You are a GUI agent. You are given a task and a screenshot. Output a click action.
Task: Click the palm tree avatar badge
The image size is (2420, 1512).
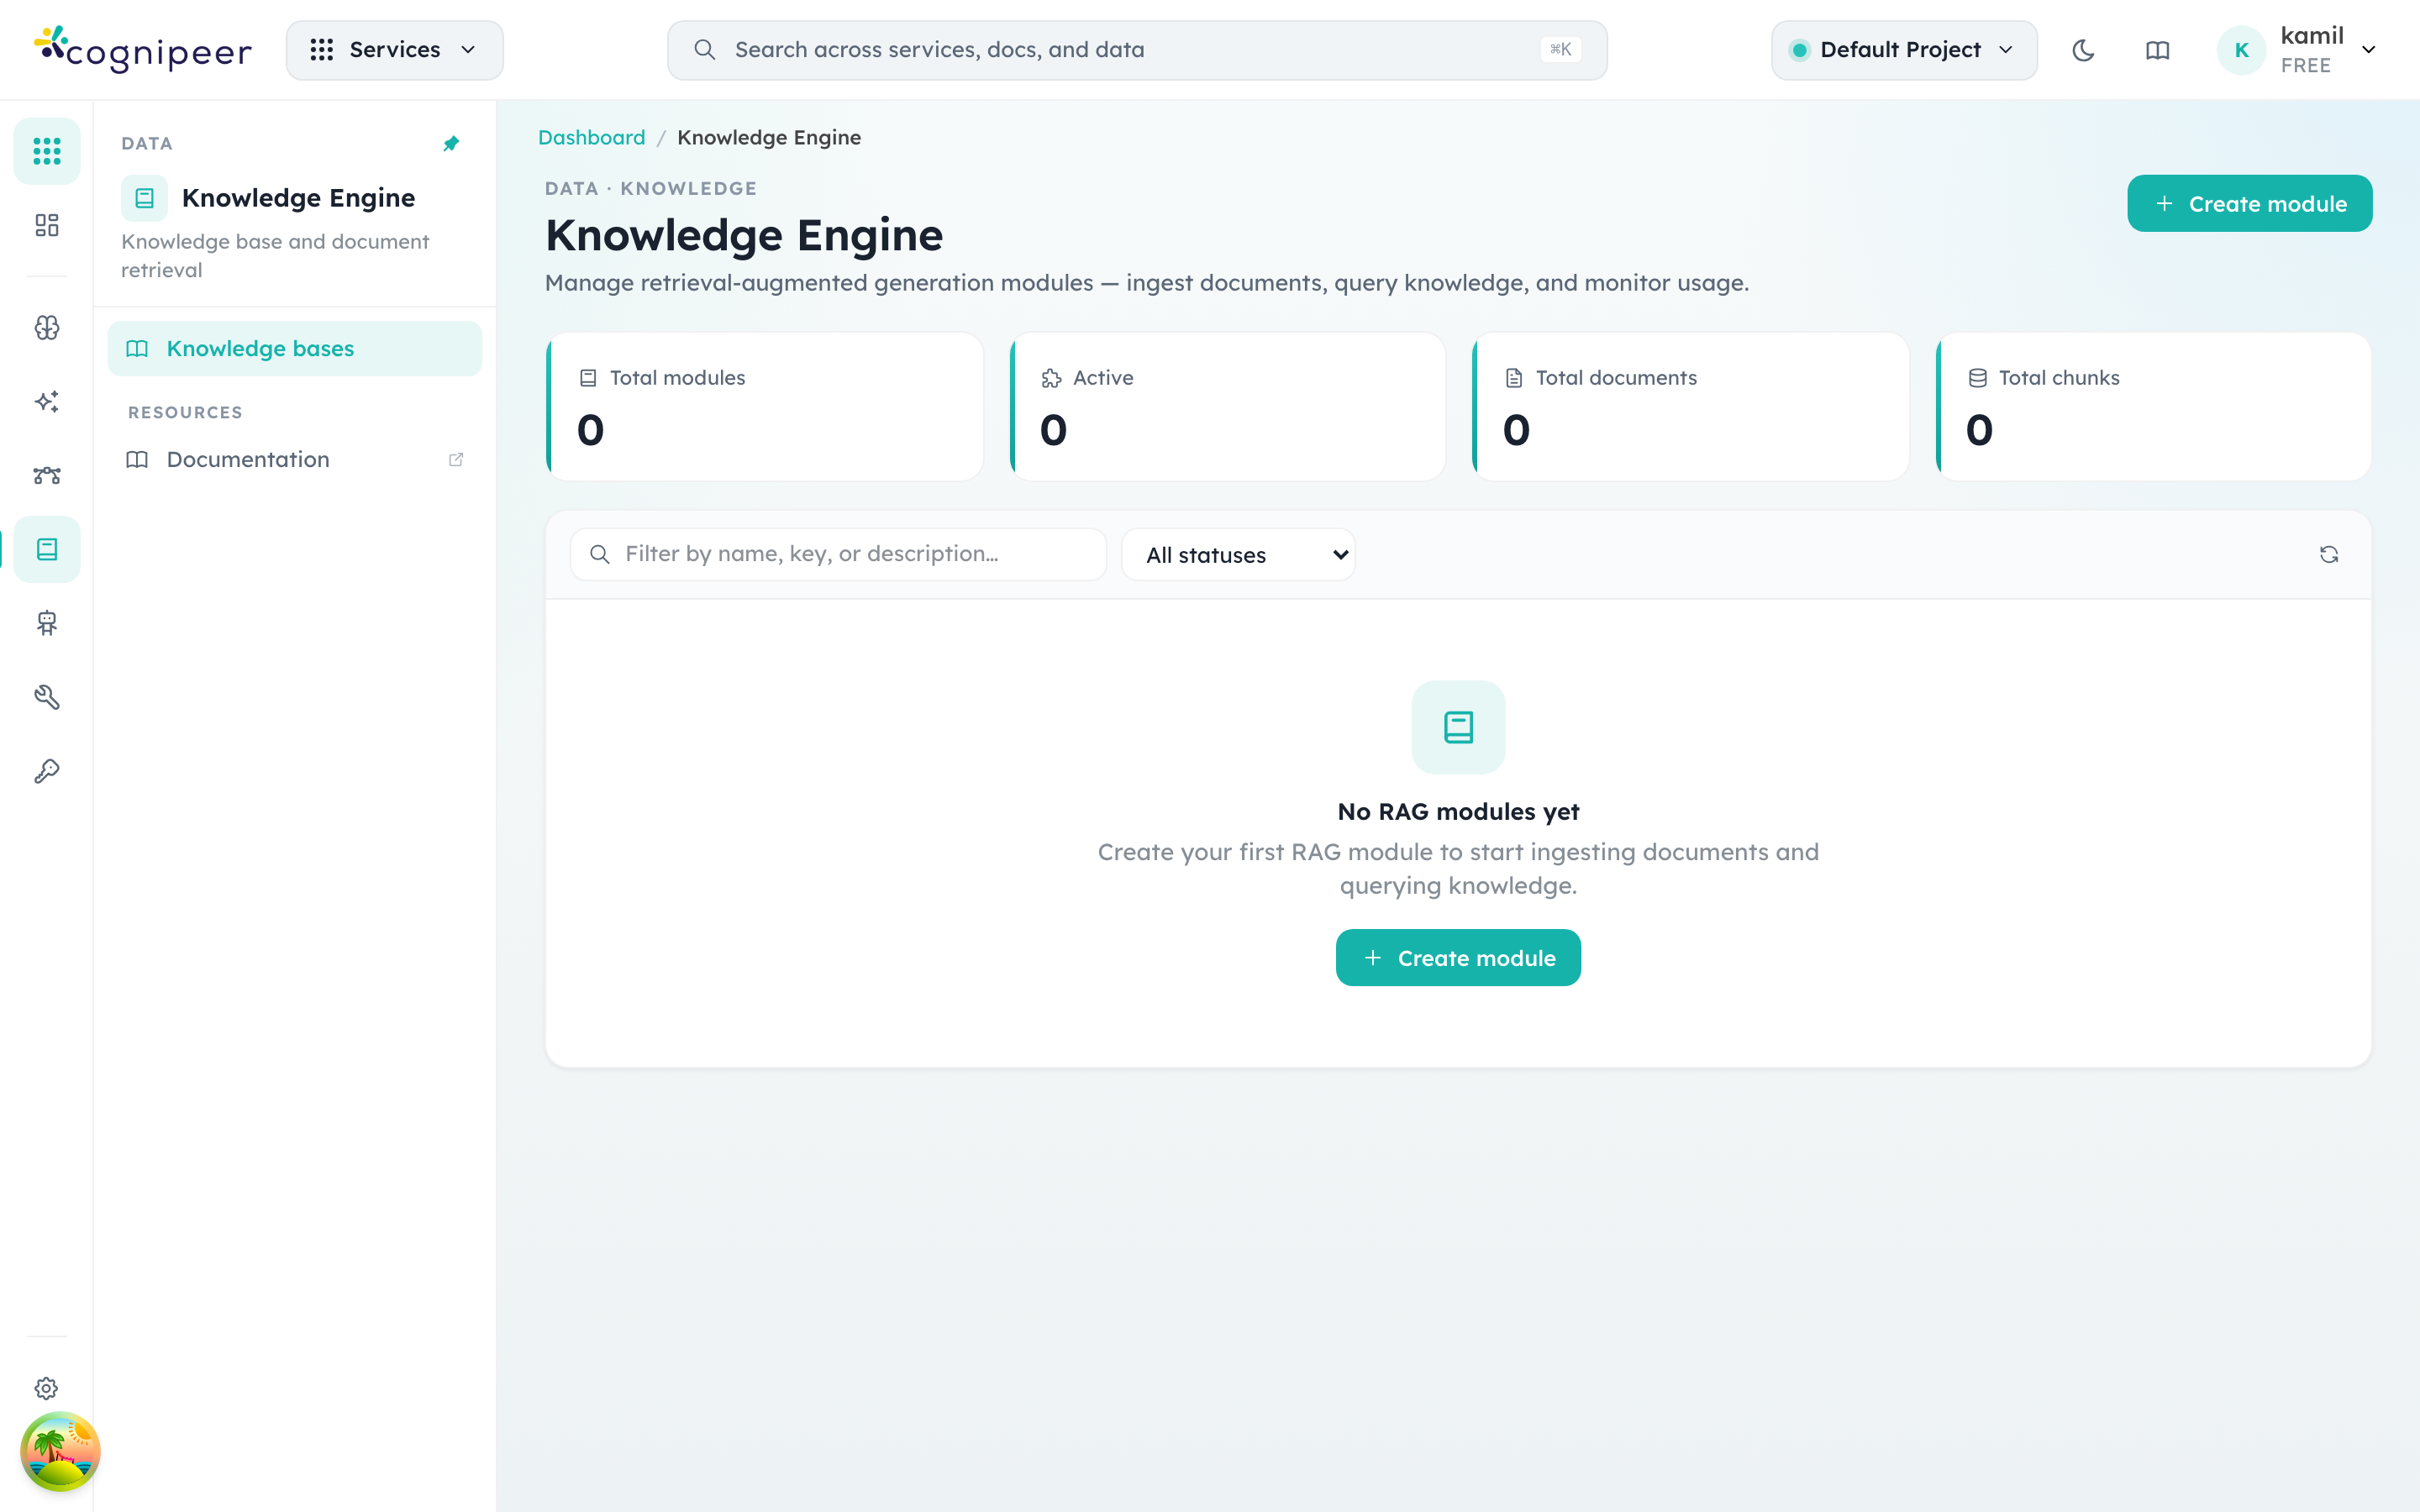coord(60,1451)
